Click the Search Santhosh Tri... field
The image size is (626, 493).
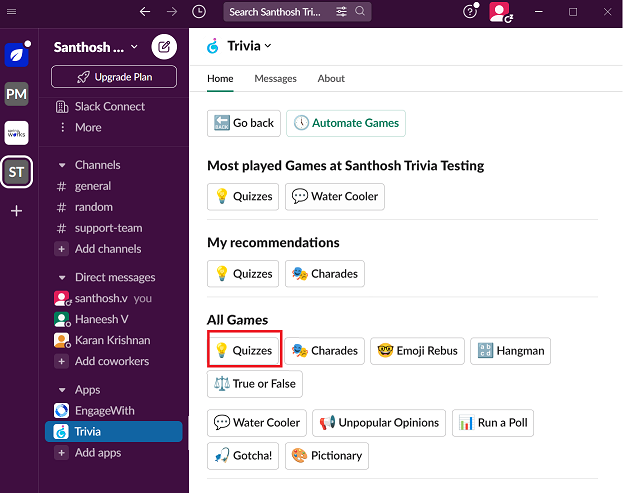tap(297, 12)
